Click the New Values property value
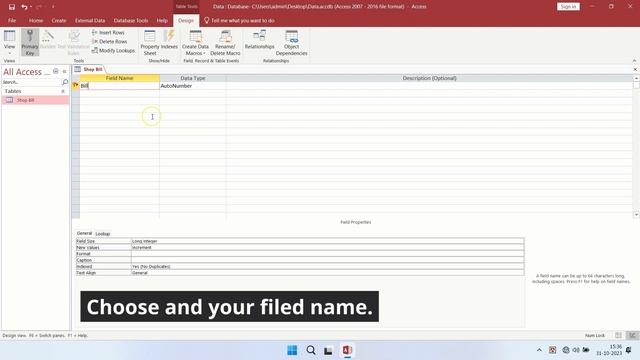 327,247
